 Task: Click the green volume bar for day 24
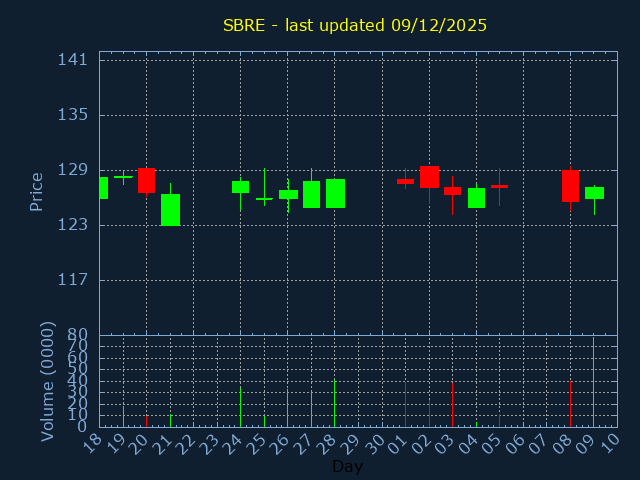pyautogui.click(x=240, y=407)
